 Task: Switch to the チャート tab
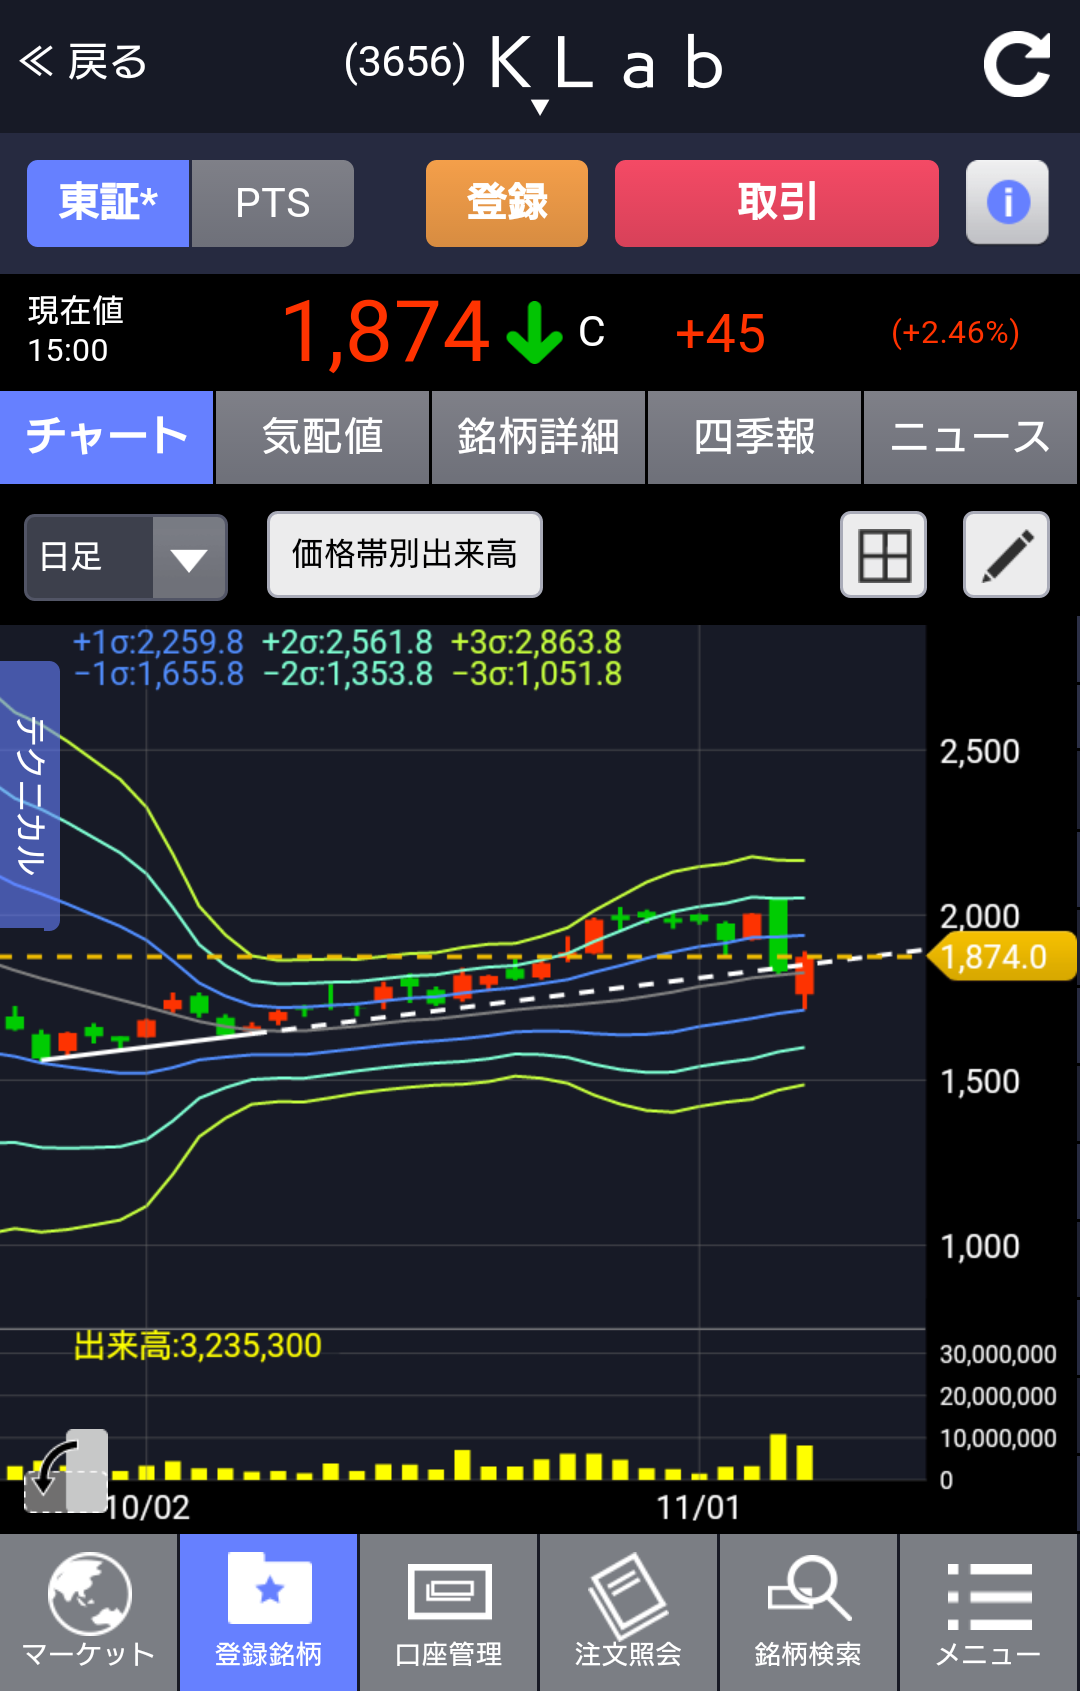[x=107, y=437]
